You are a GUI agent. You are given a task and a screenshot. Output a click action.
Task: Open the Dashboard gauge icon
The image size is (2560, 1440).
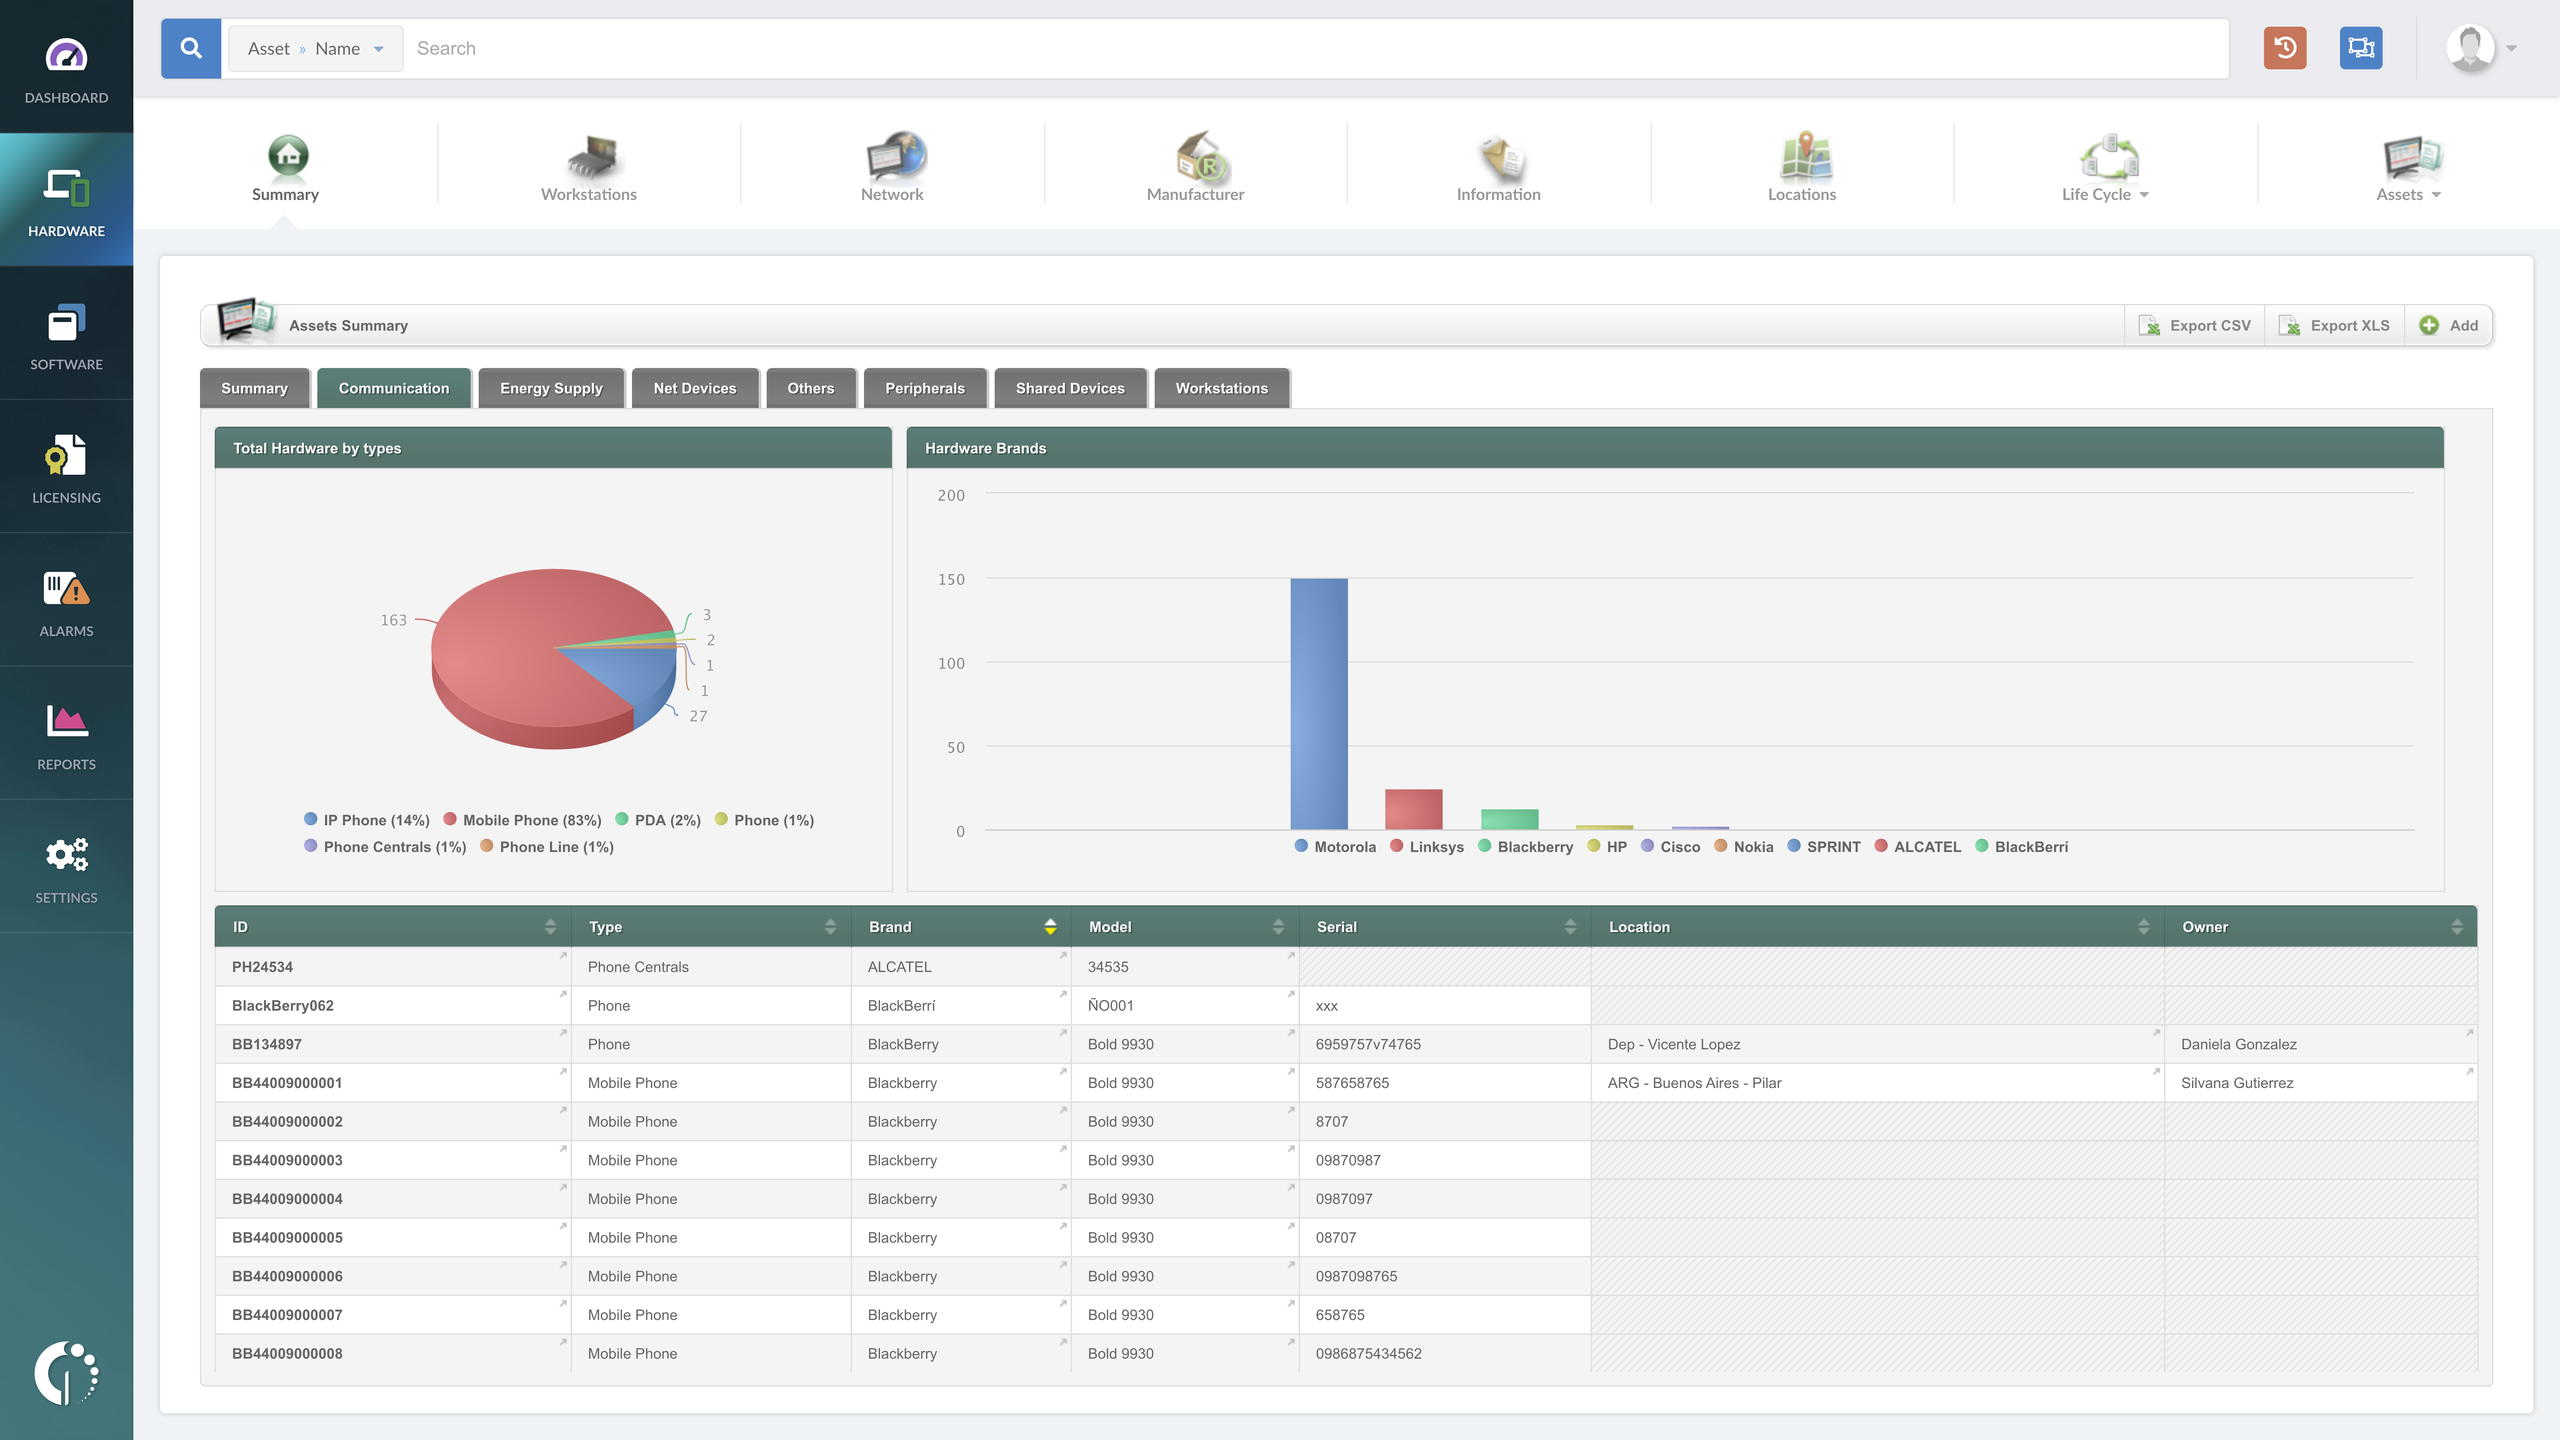(66, 56)
